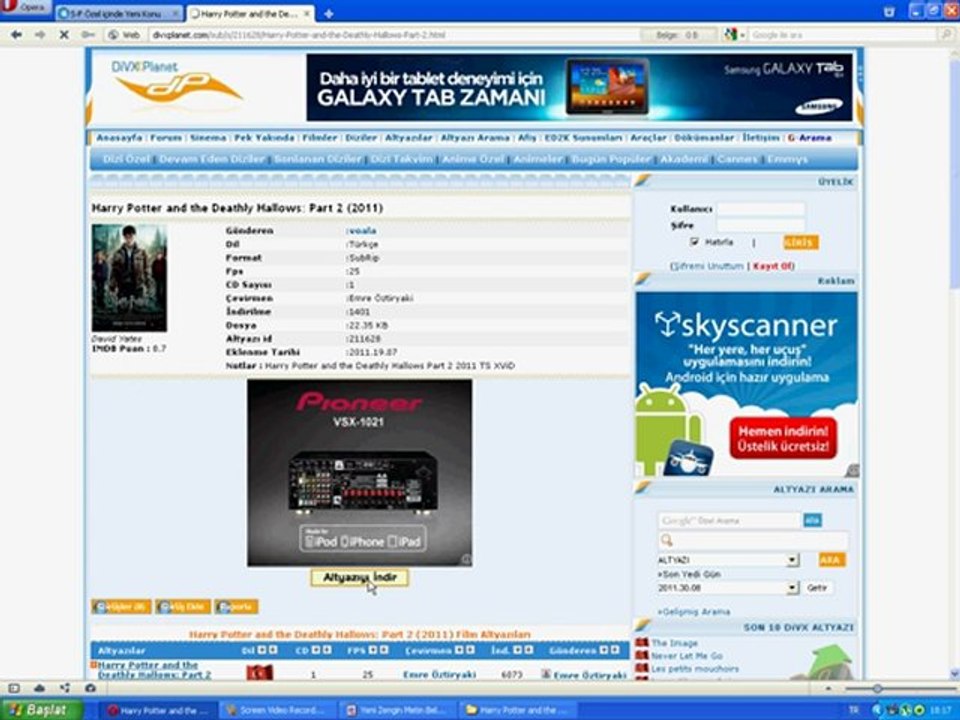This screenshot has width=960, height=720.
Task: Click the Kullanıcı username field
Action: pos(761,209)
